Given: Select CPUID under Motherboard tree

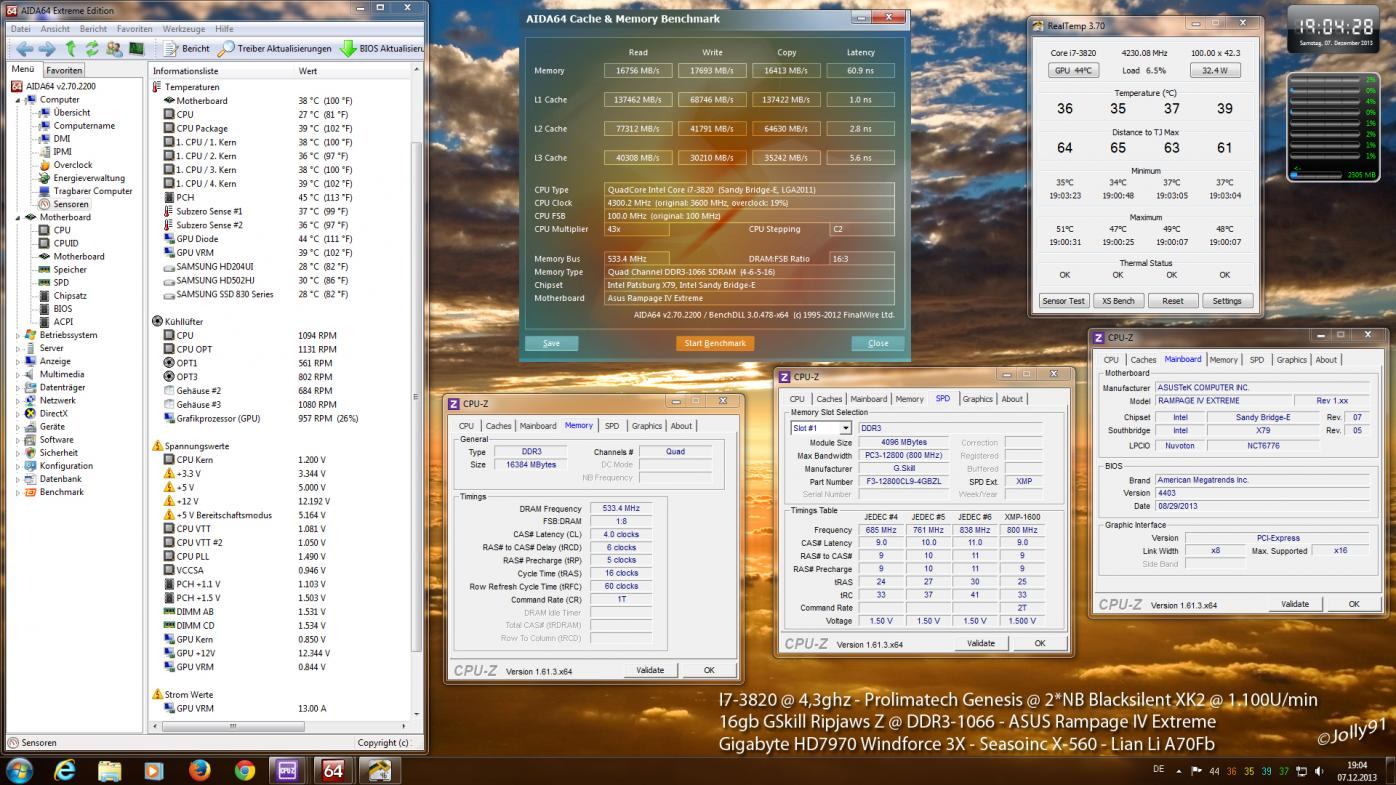Looking at the screenshot, I should click(66, 243).
